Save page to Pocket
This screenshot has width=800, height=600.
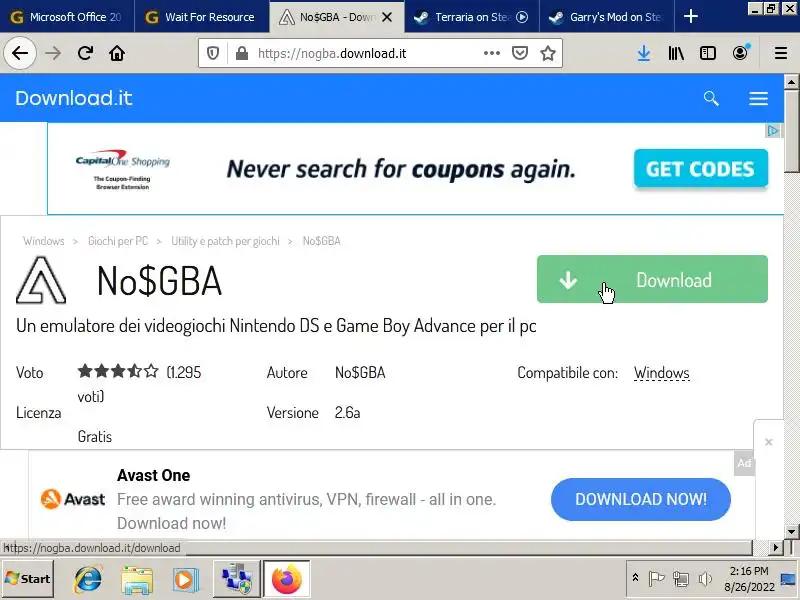(520, 53)
